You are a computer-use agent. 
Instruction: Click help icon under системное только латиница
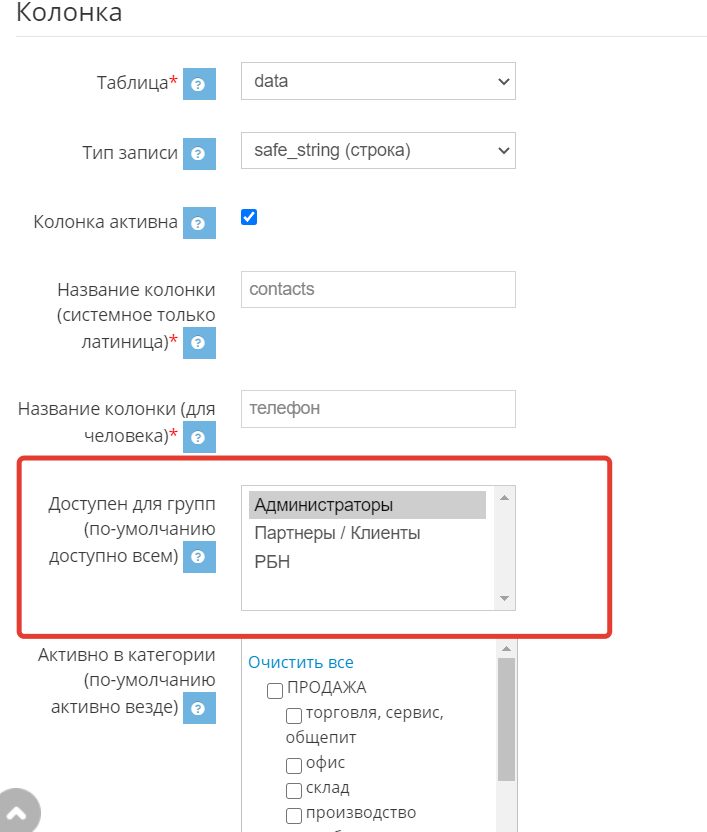(199, 342)
